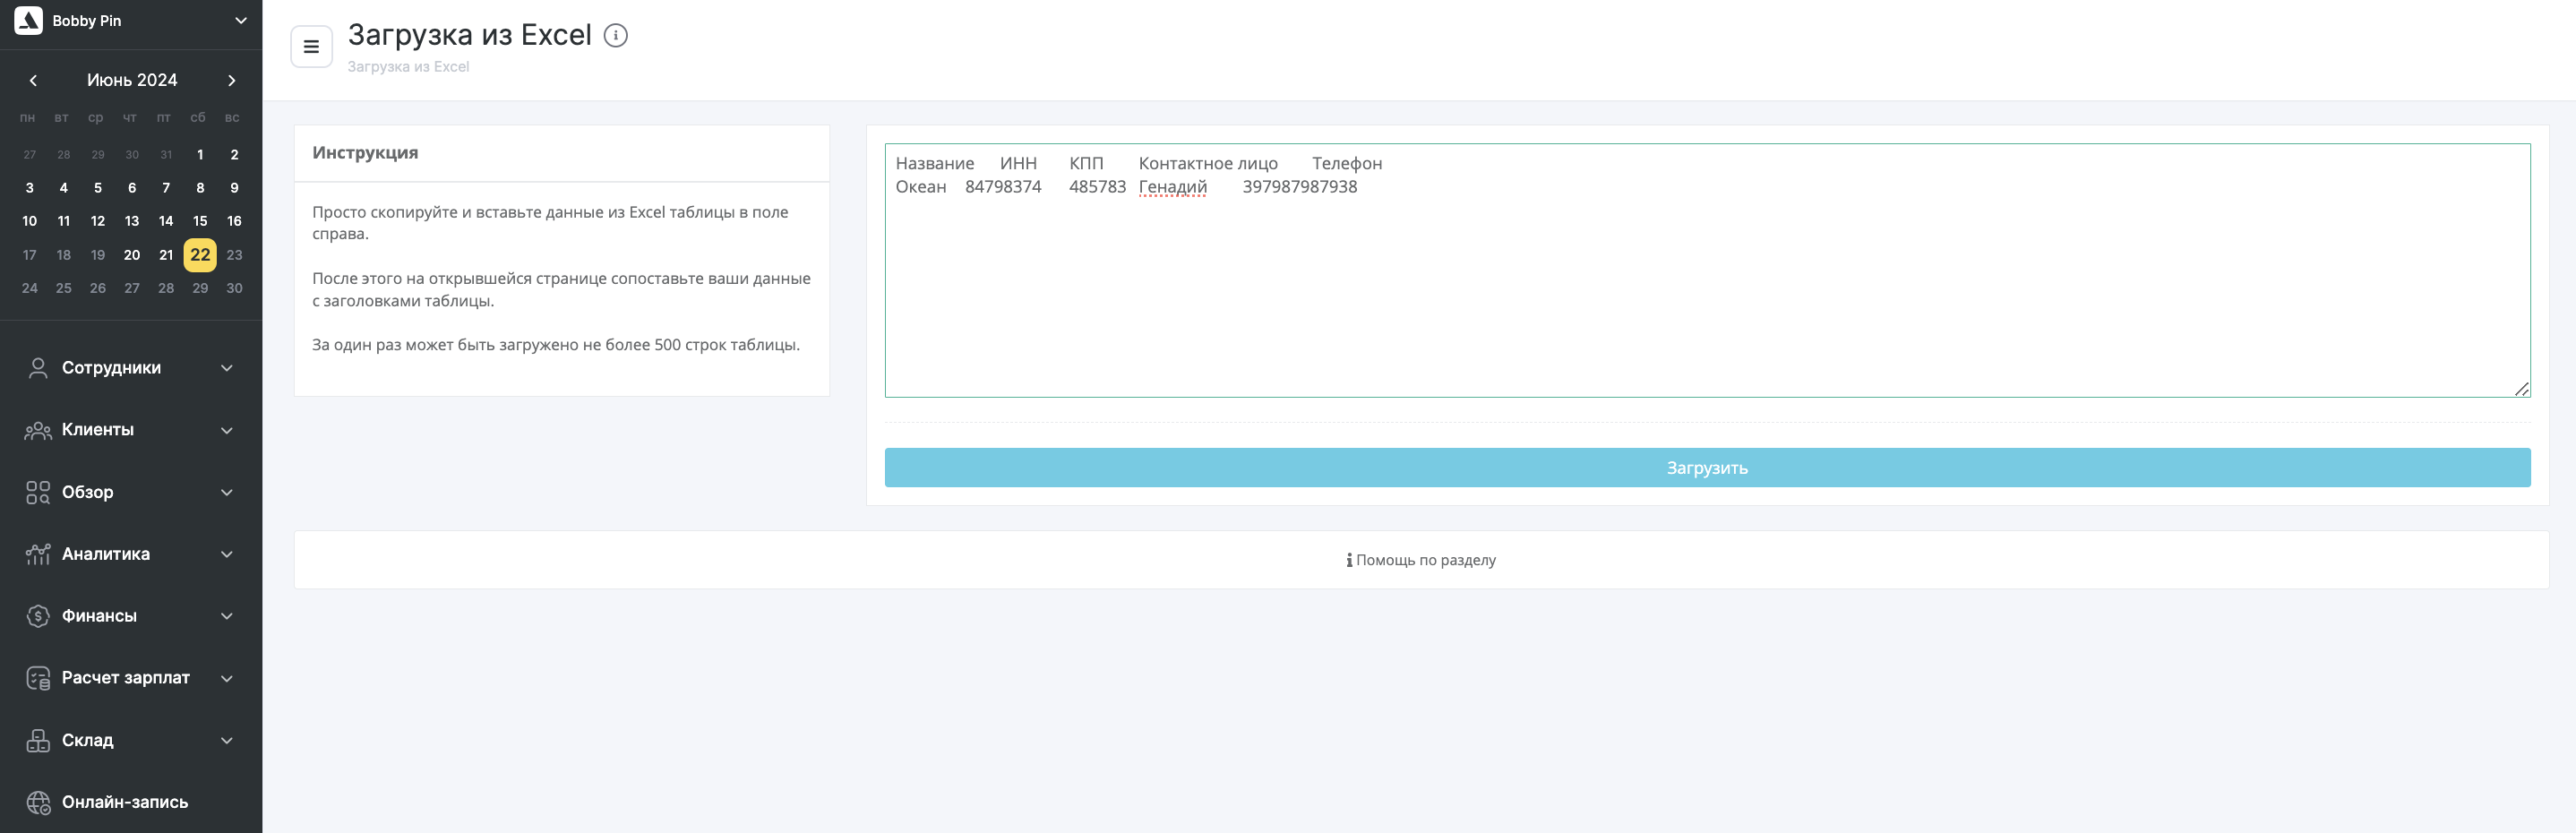
Task: Go to previous month in calendar
Action: point(33,80)
